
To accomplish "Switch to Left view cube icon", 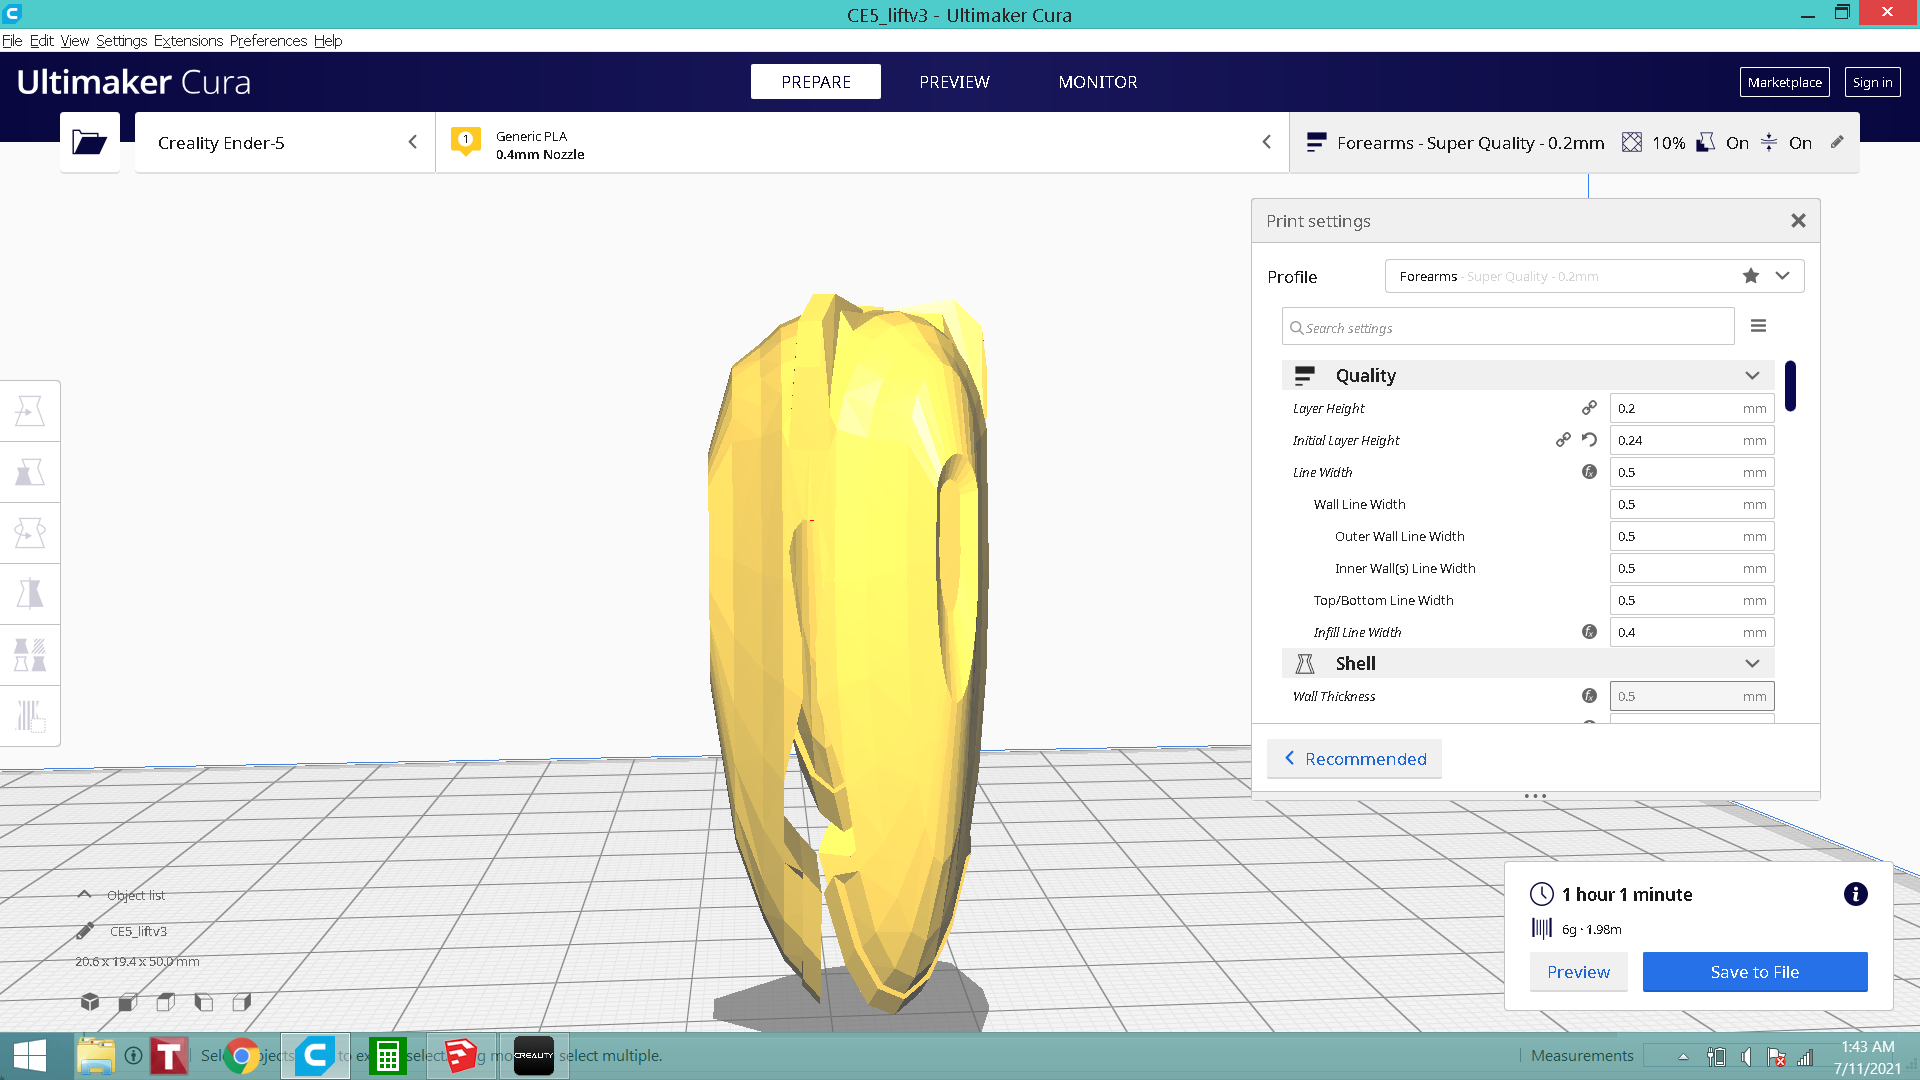I will click(x=204, y=1001).
